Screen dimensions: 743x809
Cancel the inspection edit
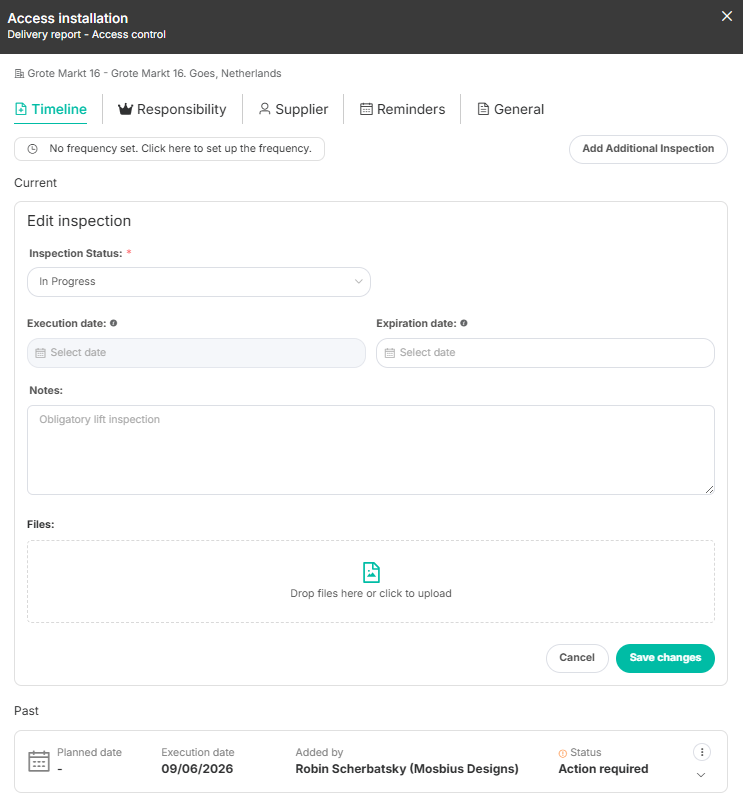tap(577, 658)
